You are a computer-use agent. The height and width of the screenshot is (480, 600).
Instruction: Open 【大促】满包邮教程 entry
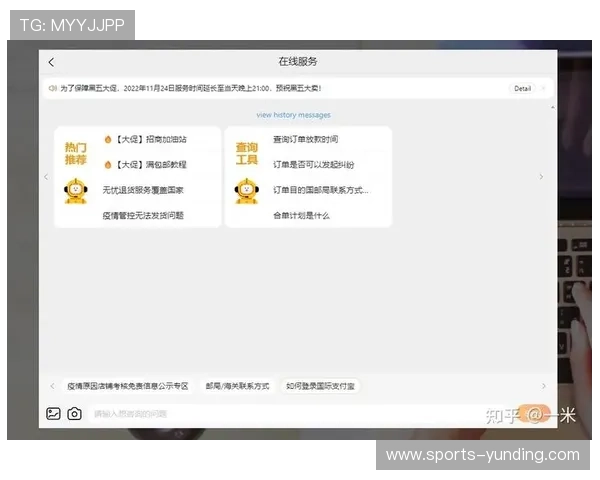click(151, 165)
